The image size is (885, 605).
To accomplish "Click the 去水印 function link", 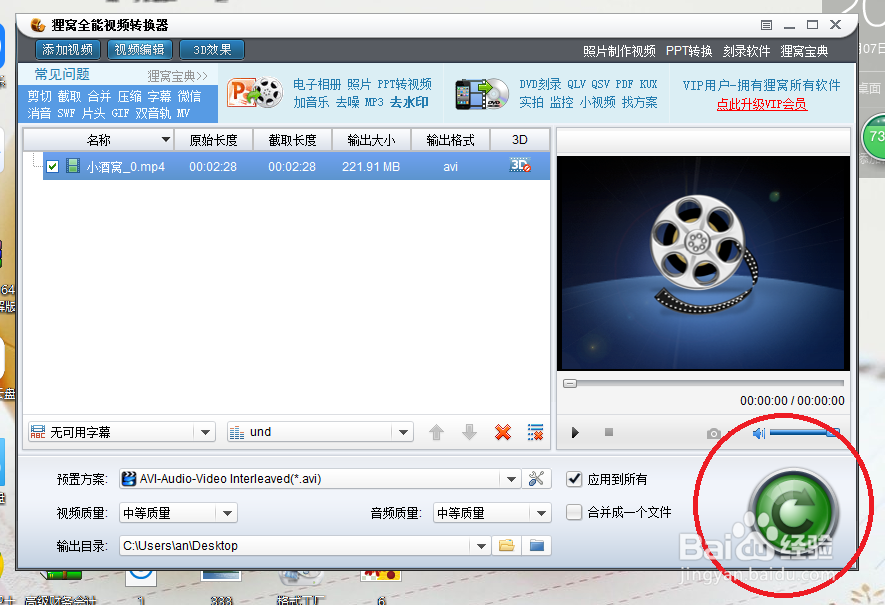I will click(x=408, y=101).
